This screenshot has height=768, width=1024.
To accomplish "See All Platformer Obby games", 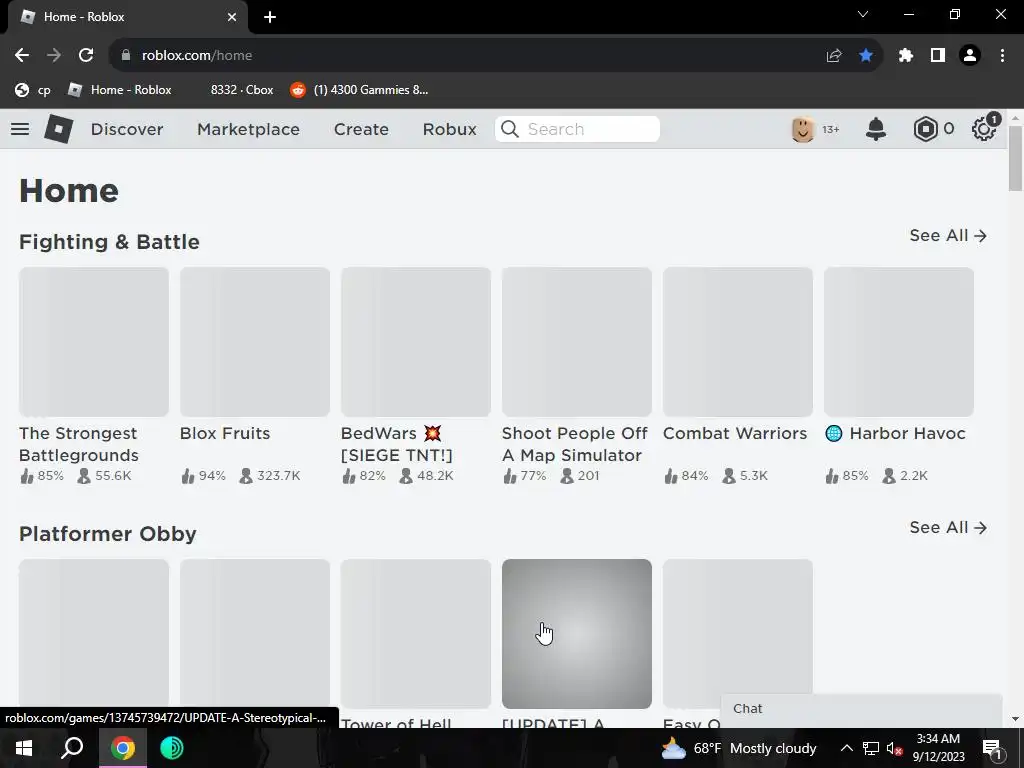I will pos(948,528).
